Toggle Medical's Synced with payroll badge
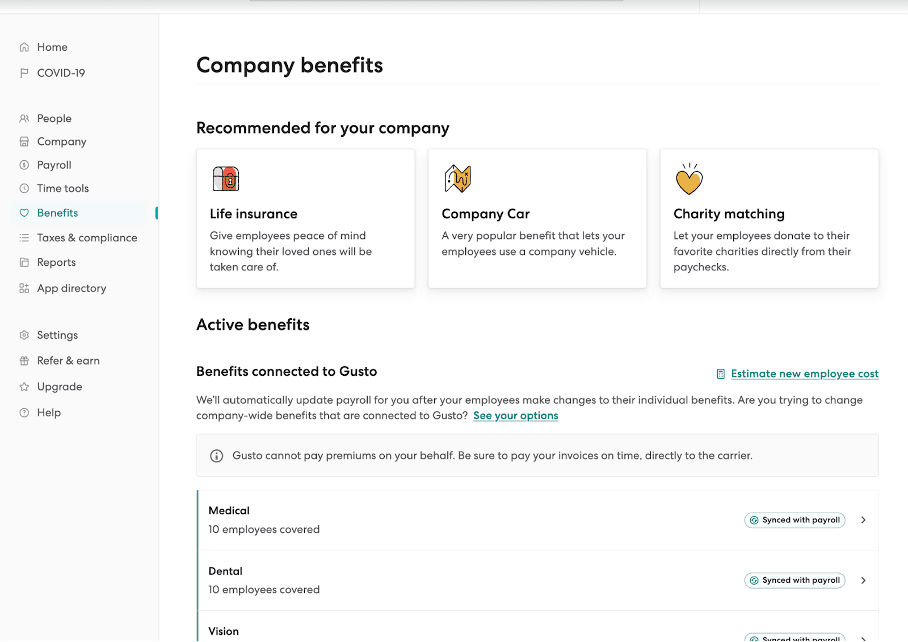 click(x=794, y=519)
